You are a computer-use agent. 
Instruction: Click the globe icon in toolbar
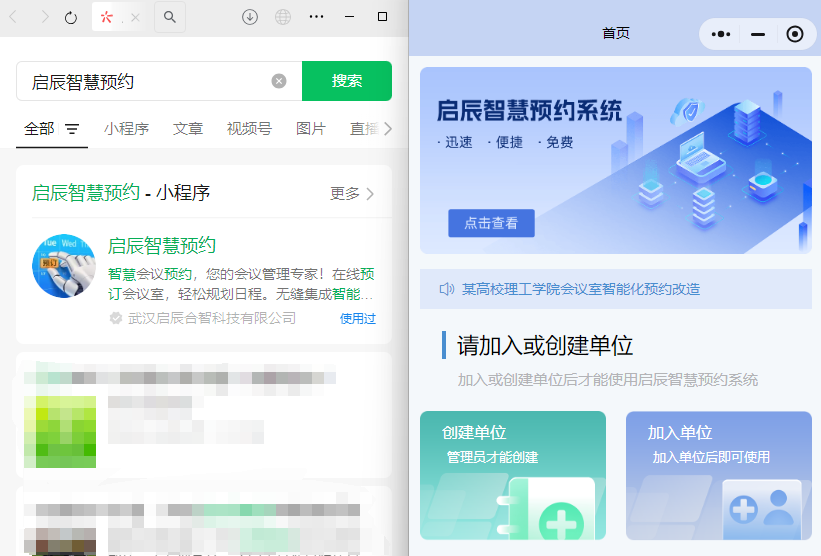(283, 17)
